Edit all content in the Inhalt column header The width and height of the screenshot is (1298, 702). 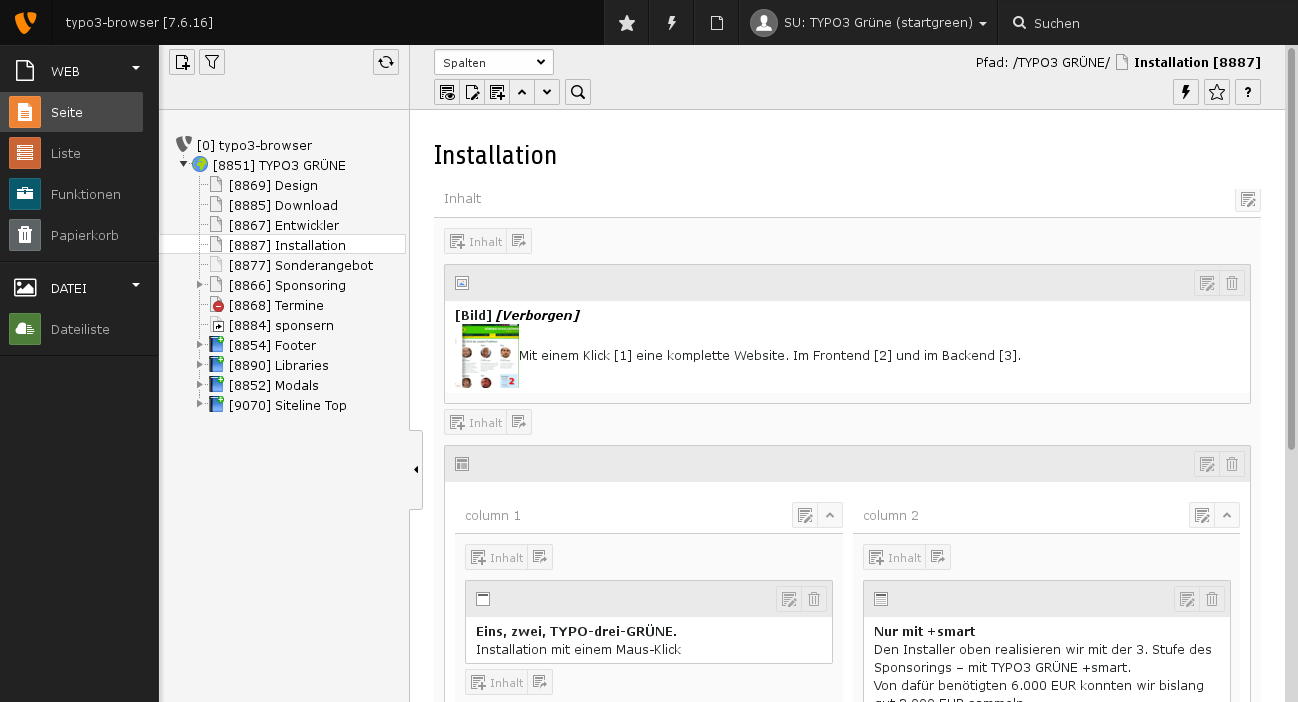coord(1248,199)
